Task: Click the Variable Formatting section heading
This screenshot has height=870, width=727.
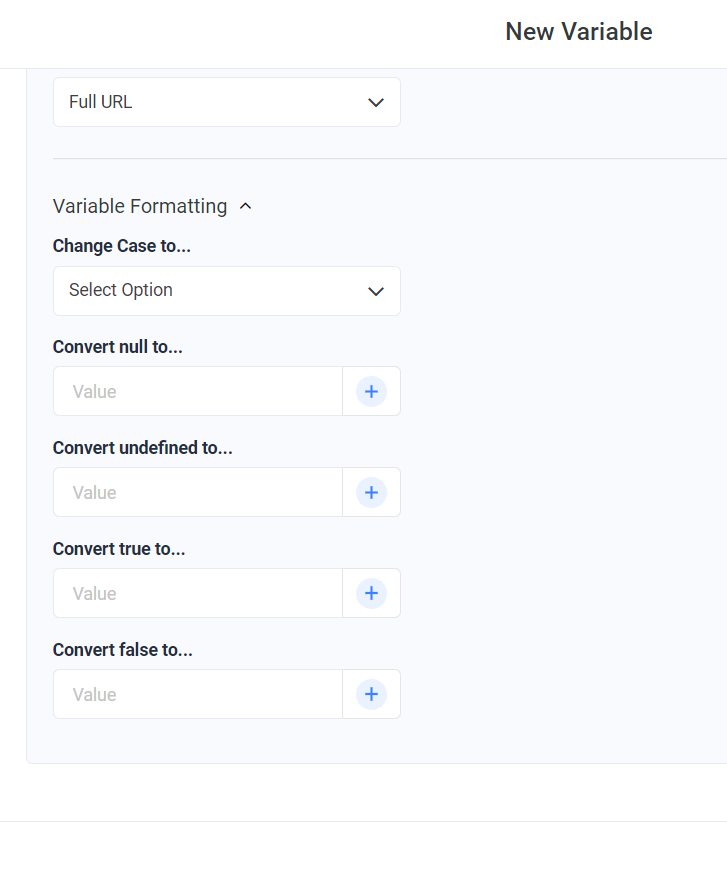Action: [140, 206]
